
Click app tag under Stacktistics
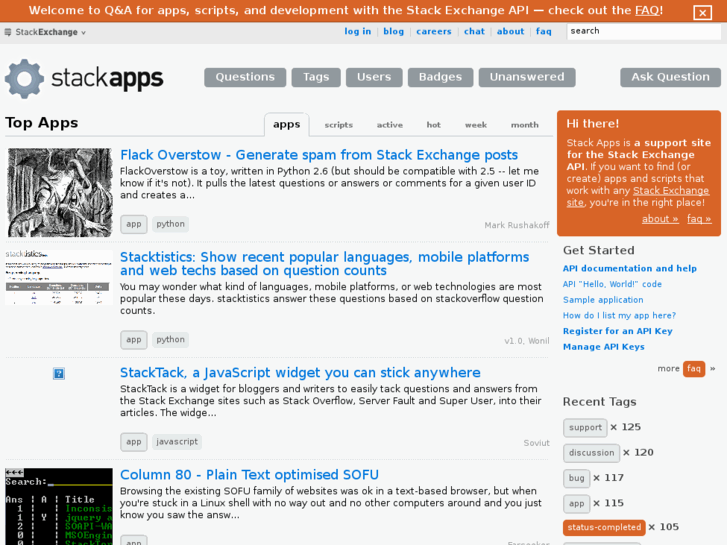coord(134,340)
